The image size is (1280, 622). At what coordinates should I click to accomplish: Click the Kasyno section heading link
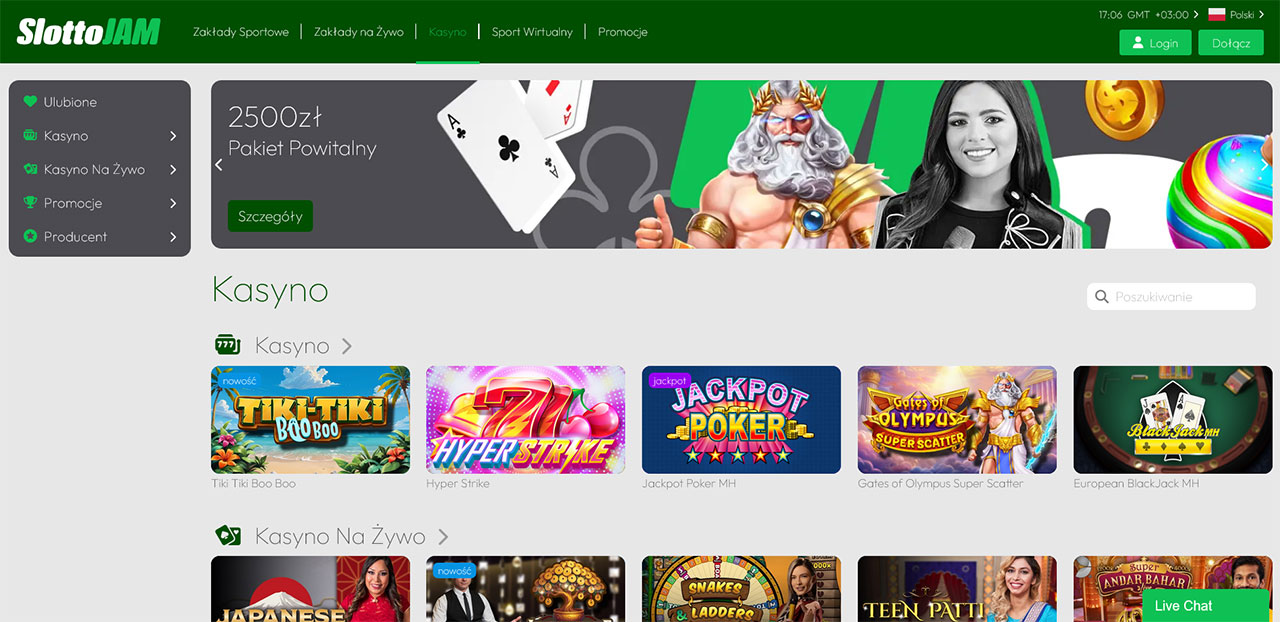tap(292, 346)
